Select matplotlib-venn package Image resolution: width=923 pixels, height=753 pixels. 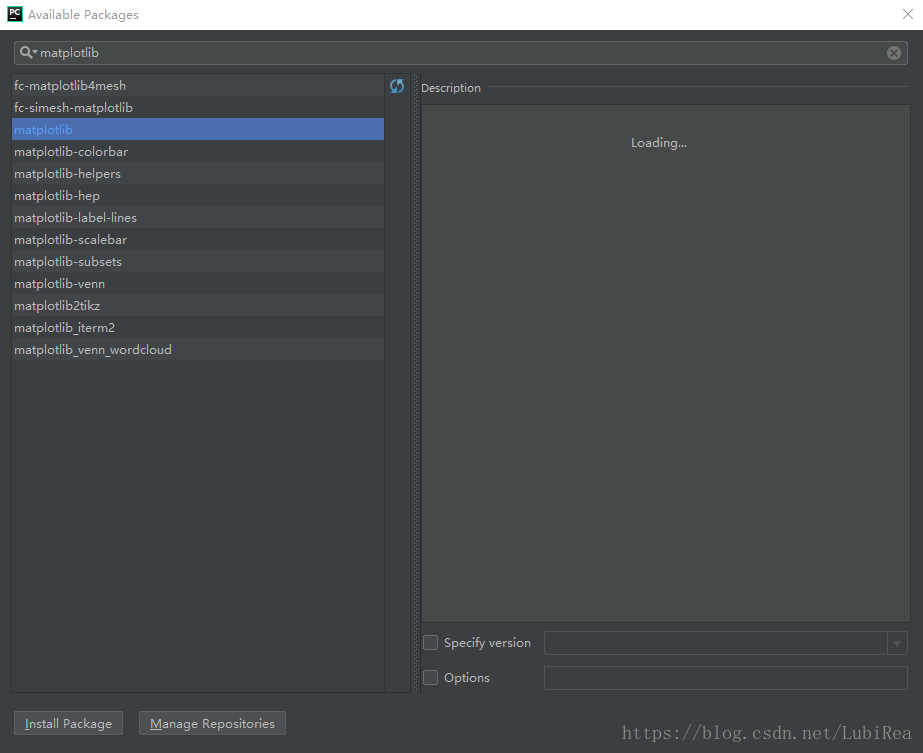pyautogui.click(x=198, y=283)
